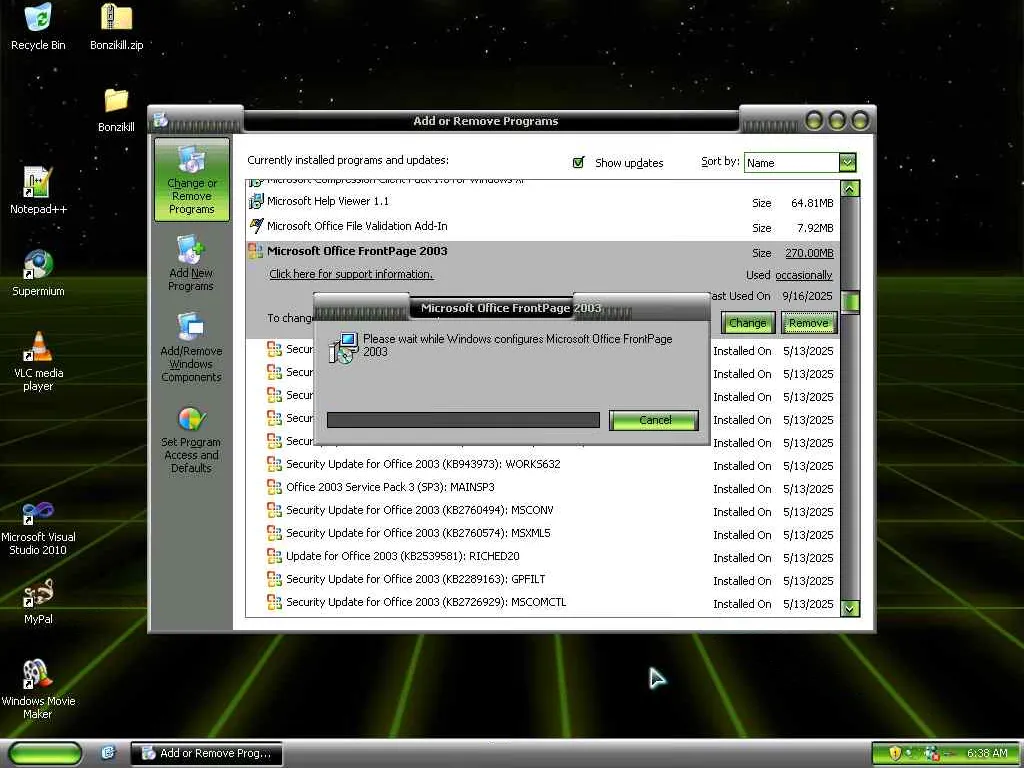
Task: Click the program list scrollbar thumb
Action: point(850,302)
